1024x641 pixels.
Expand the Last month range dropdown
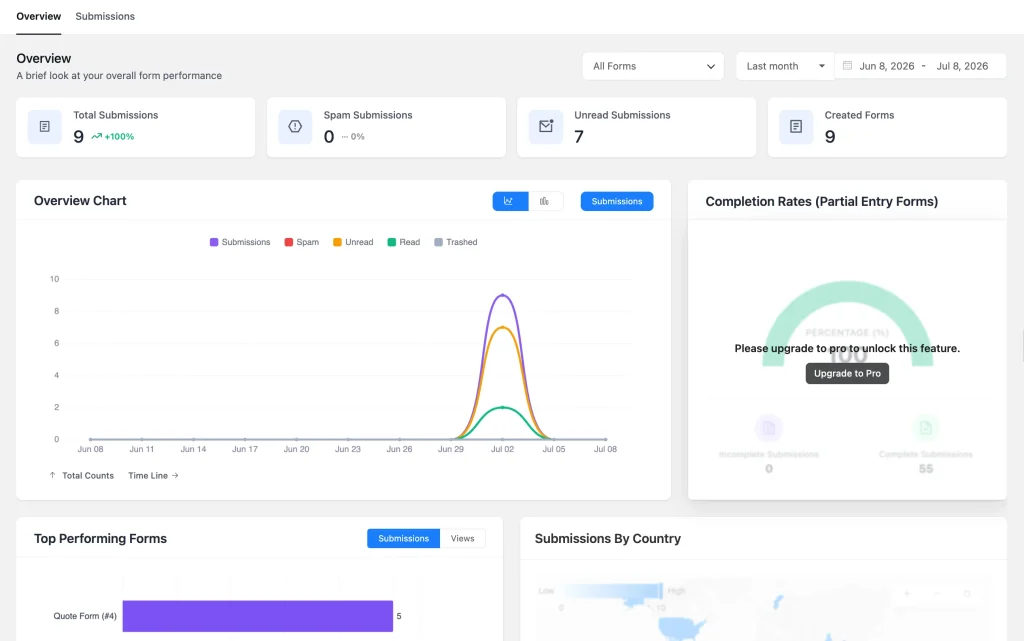785,66
